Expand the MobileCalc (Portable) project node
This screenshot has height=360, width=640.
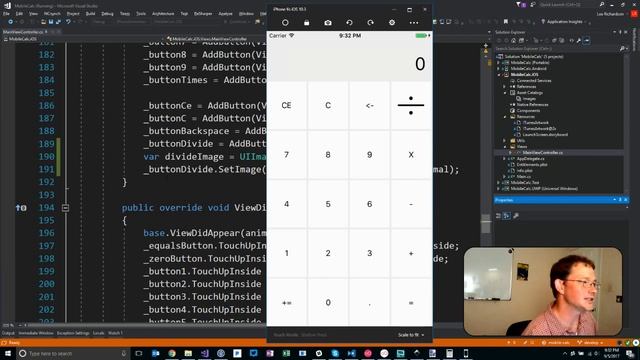pyautogui.click(x=498, y=63)
